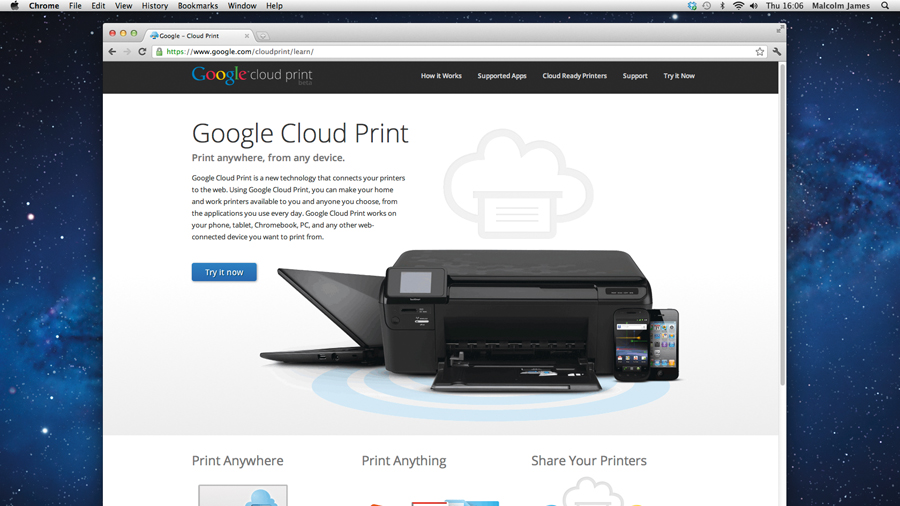Screen dimensions: 900x506
Task: Click 'Print anywhere, from any device.' subtitle
Action: [268, 158]
